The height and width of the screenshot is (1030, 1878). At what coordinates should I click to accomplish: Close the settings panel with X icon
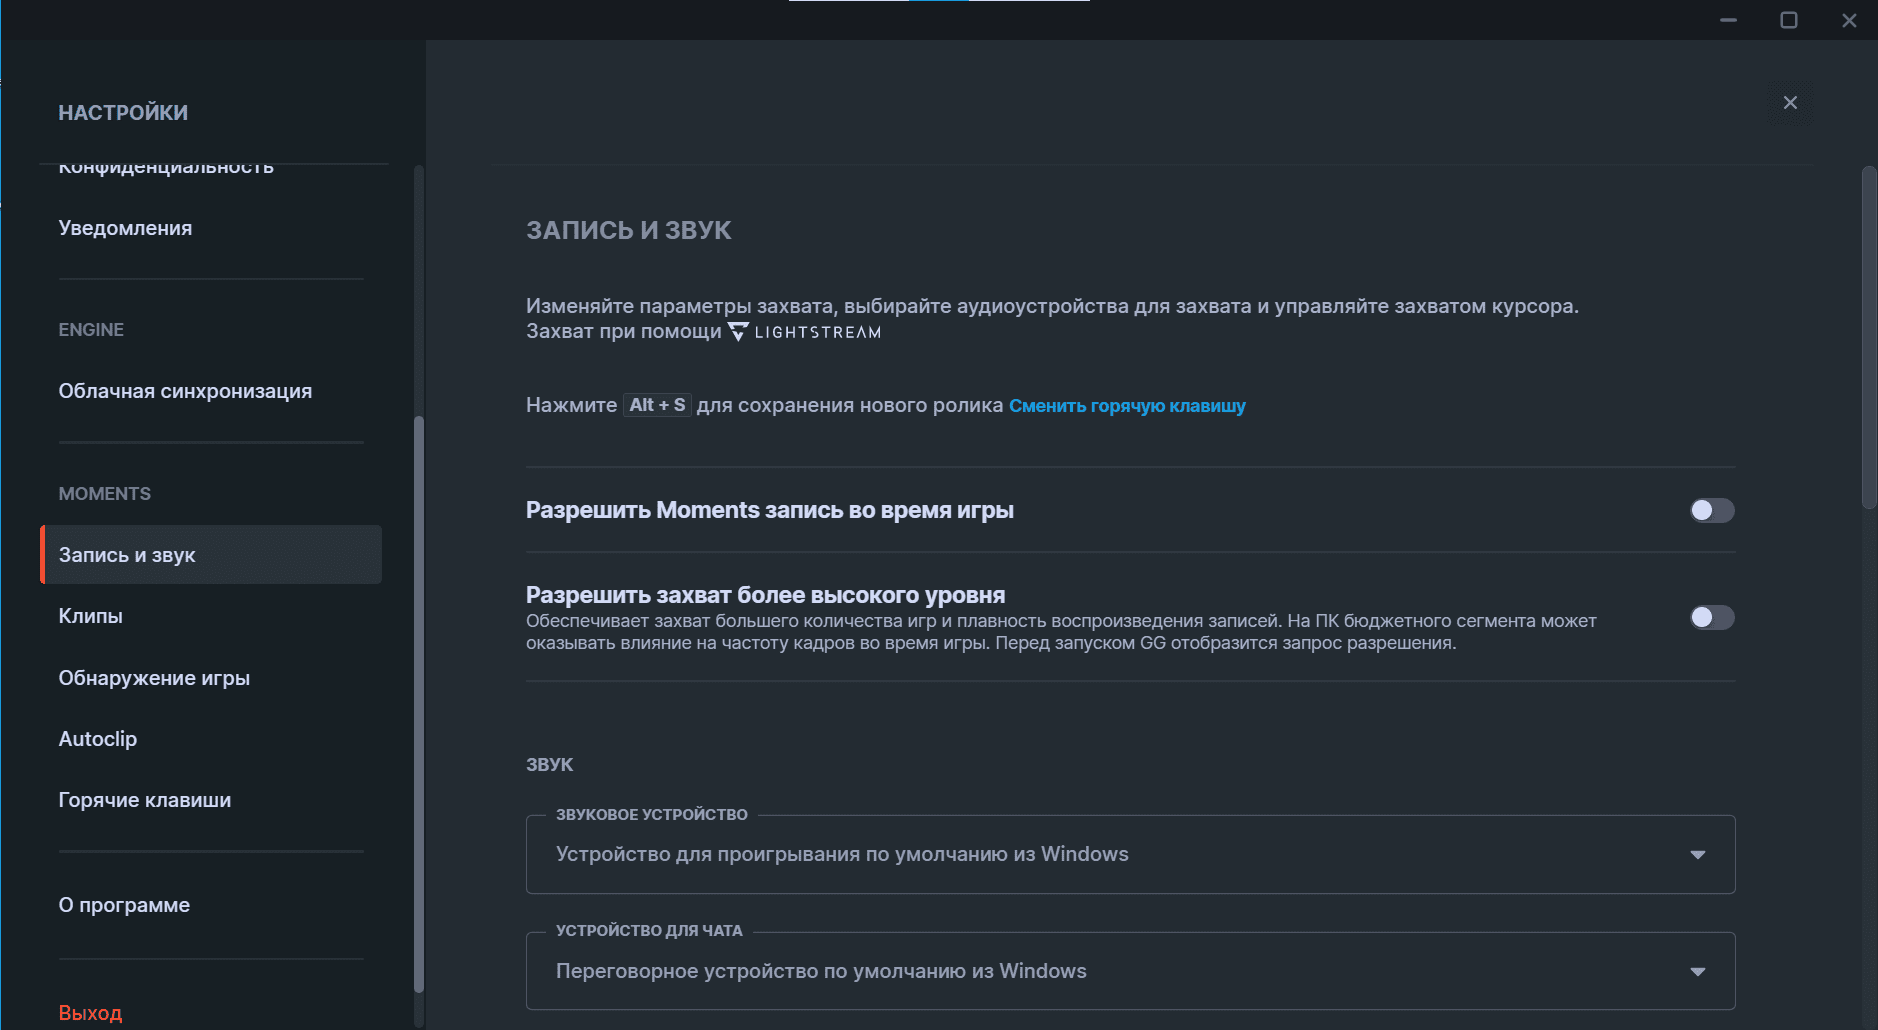tap(1790, 103)
